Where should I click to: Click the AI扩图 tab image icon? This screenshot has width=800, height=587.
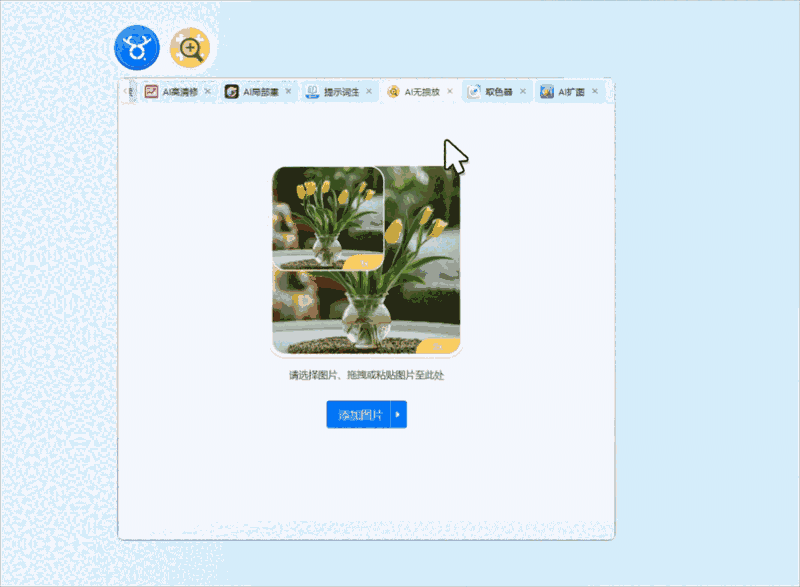click(547, 92)
